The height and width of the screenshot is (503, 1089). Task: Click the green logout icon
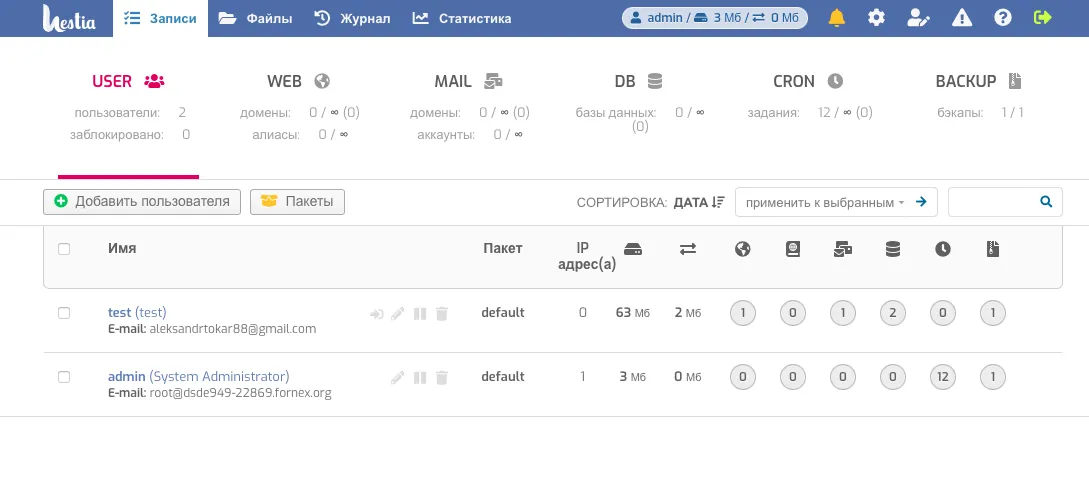click(x=1043, y=18)
